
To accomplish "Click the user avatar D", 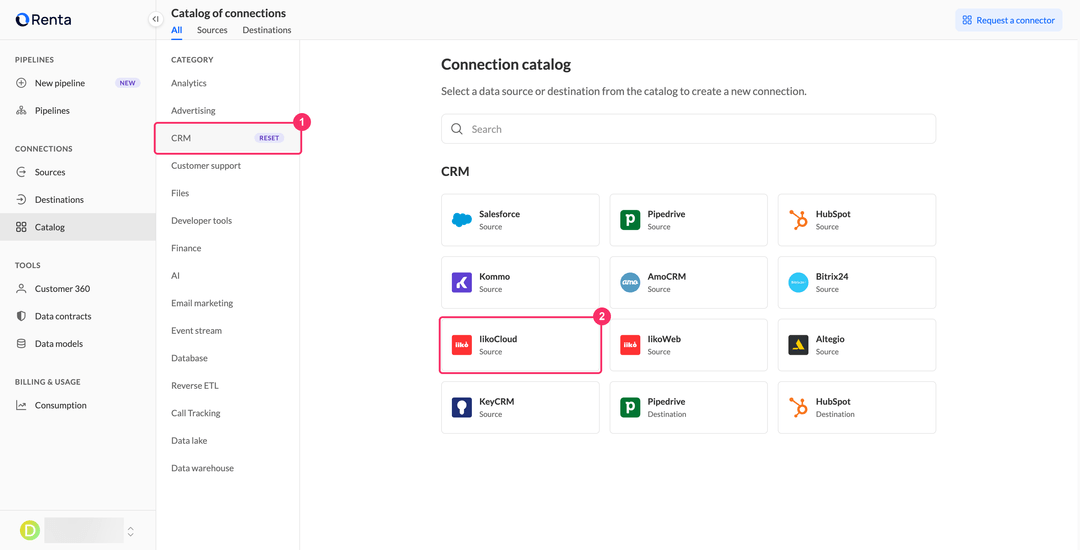I will pos(30,530).
